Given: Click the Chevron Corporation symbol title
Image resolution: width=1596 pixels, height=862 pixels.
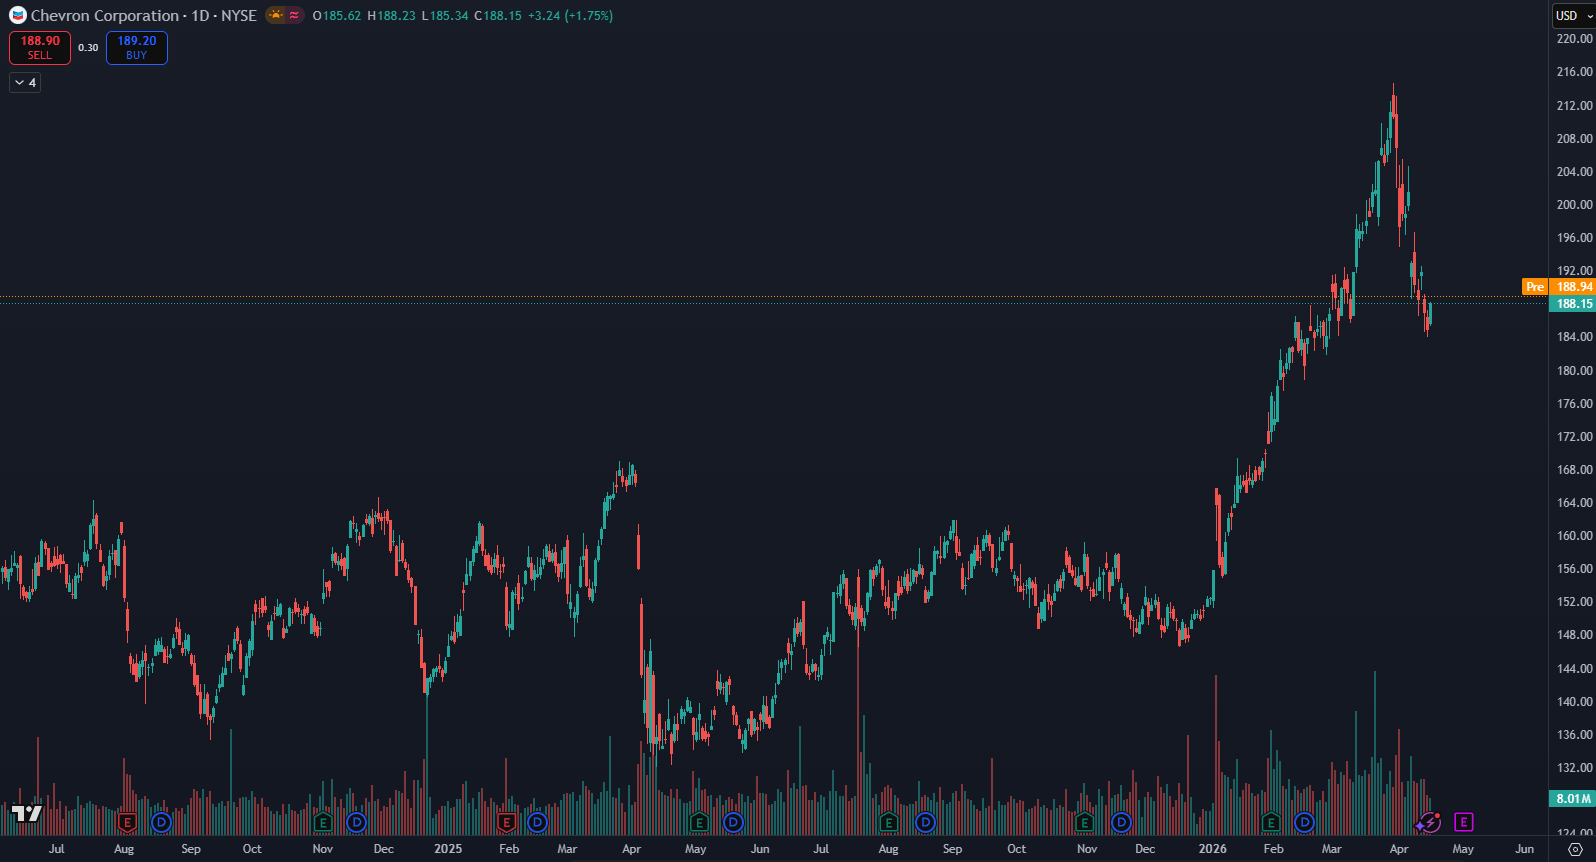Looking at the screenshot, I should [x=105, y=16].
